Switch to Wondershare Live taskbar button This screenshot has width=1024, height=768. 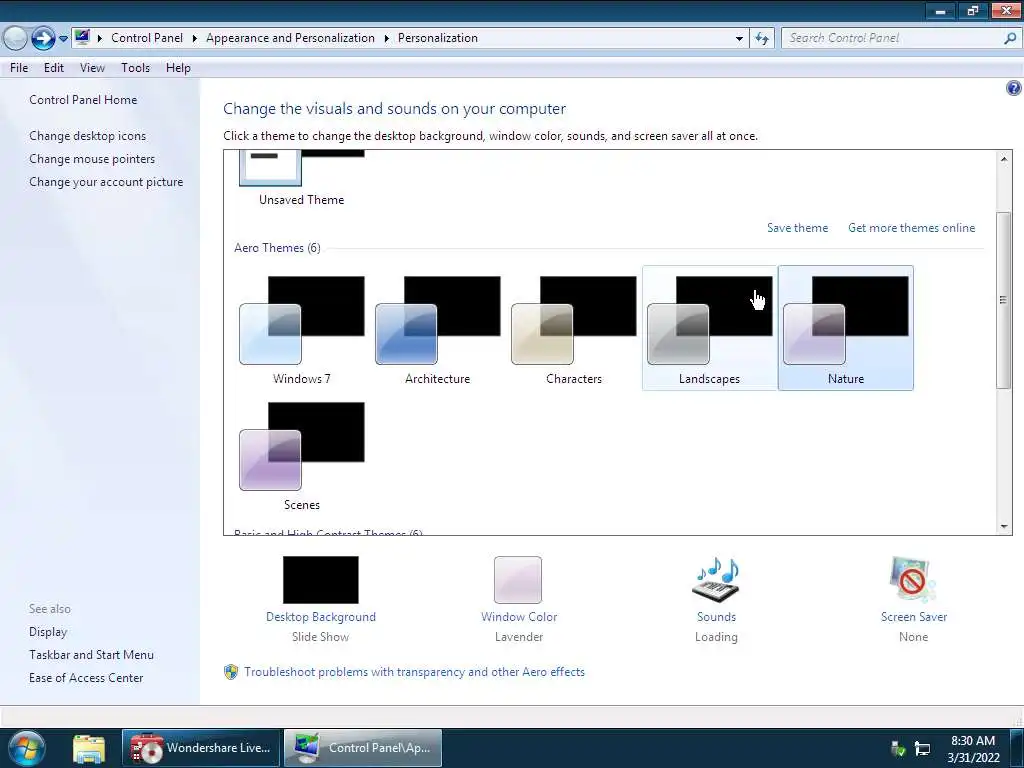pos(201,748)
